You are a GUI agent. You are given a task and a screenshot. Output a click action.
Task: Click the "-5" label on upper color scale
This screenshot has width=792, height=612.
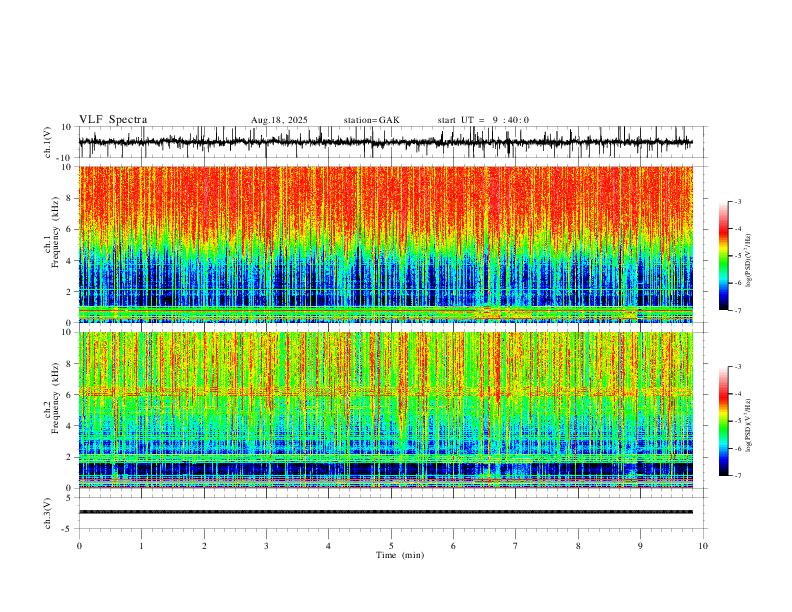737,256
